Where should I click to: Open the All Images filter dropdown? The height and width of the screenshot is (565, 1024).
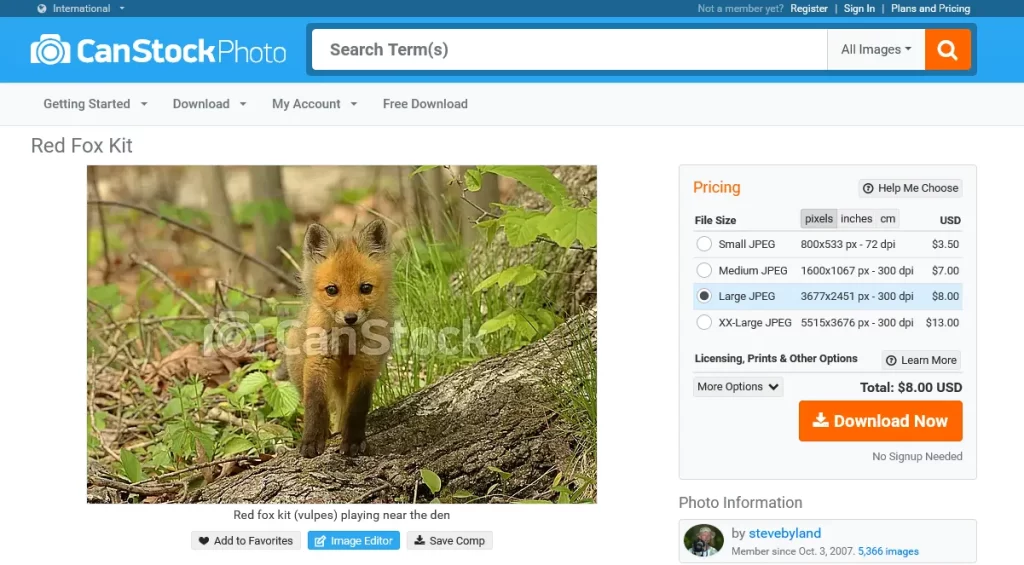[x=876, y=50]
